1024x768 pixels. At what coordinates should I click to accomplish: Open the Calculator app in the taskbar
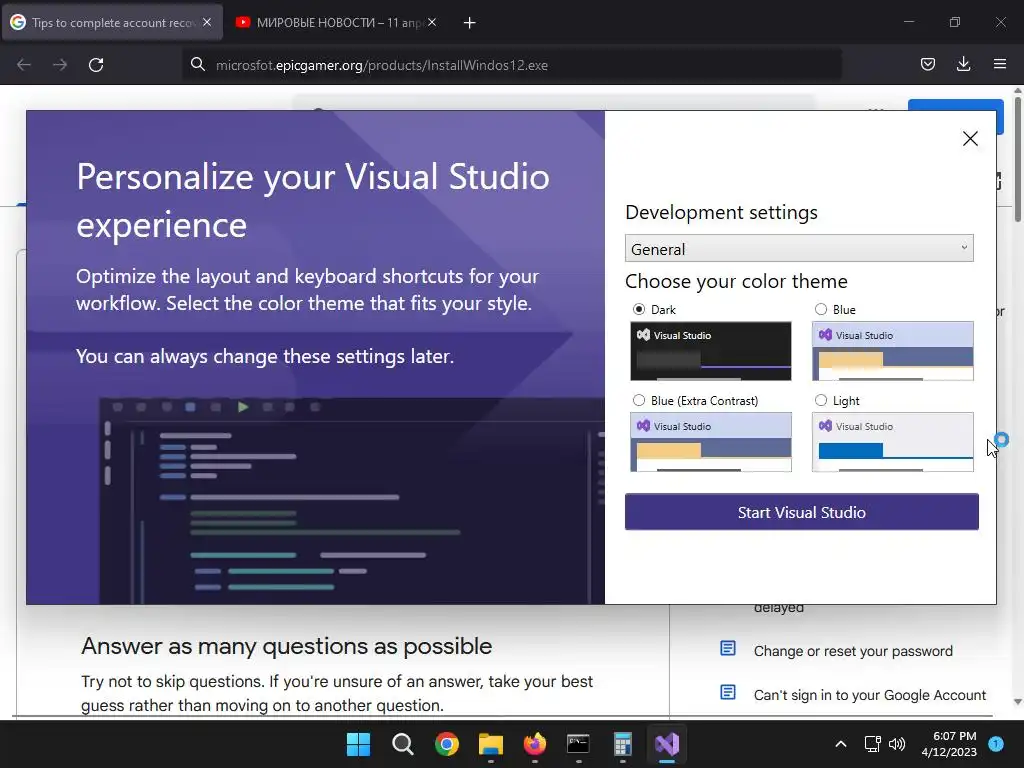(x=623, y=744)
